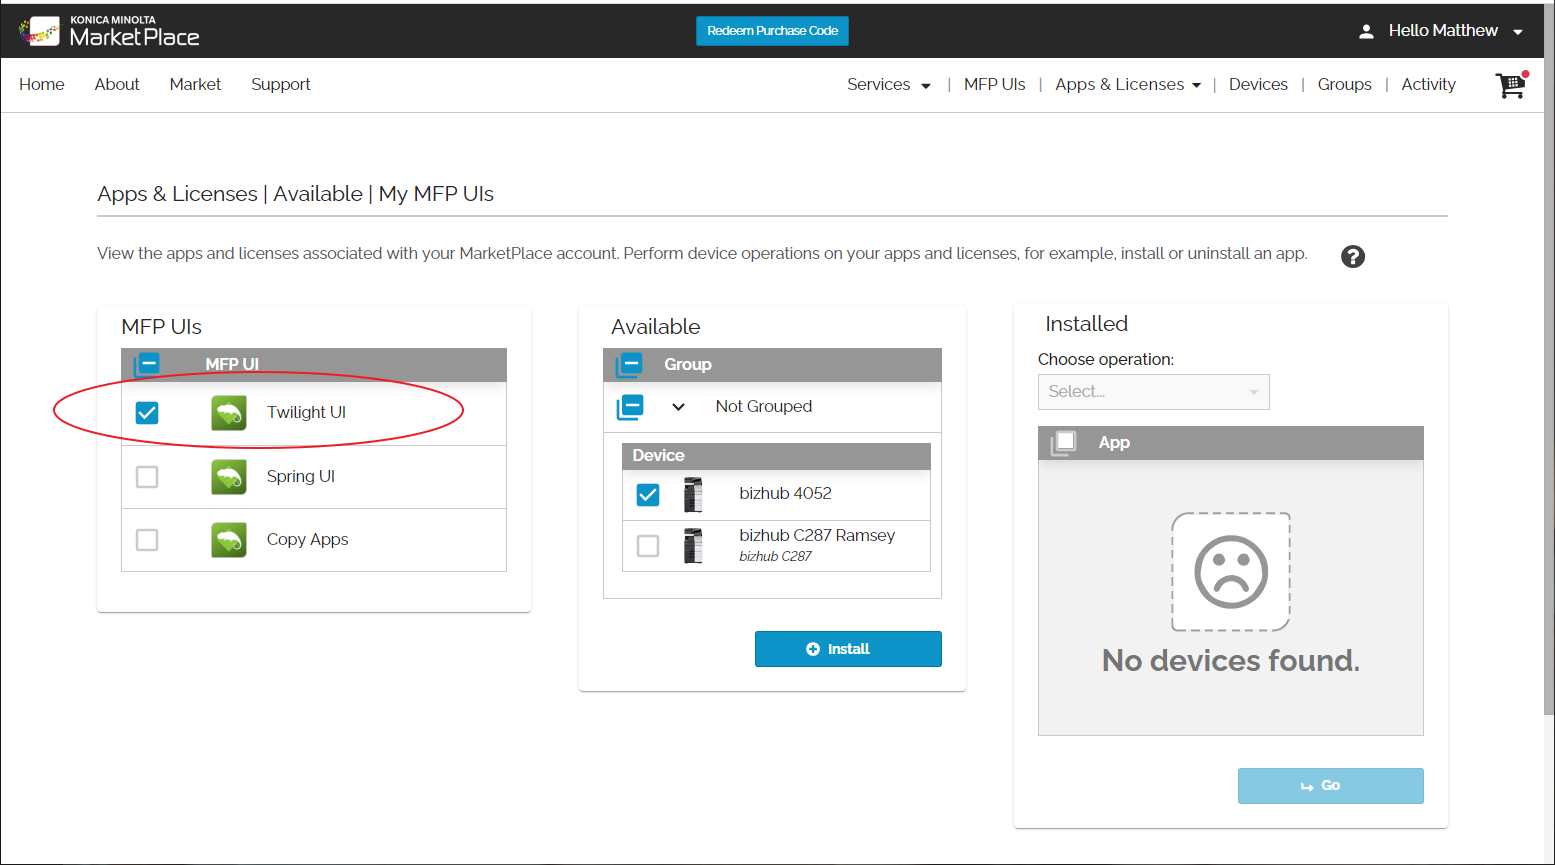
Task: Open the shopping cart icon
Action: coord(1511,85)
